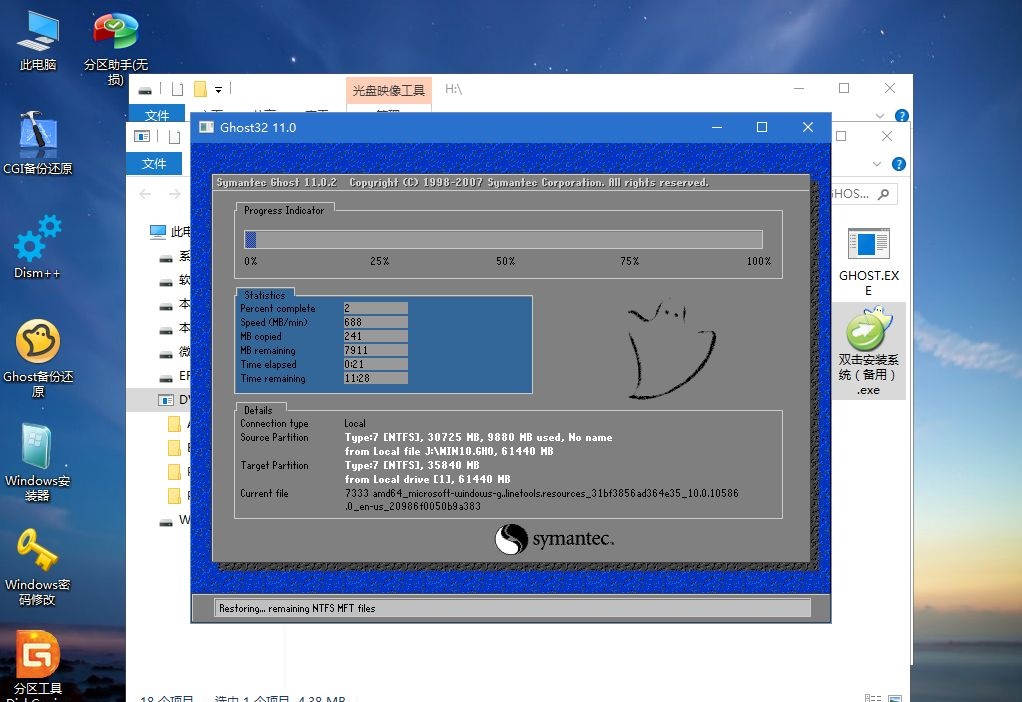Click the Symantec Ghost 11.0.2 copyright header
The image size is (1022, 702).
tap(462, 183)
